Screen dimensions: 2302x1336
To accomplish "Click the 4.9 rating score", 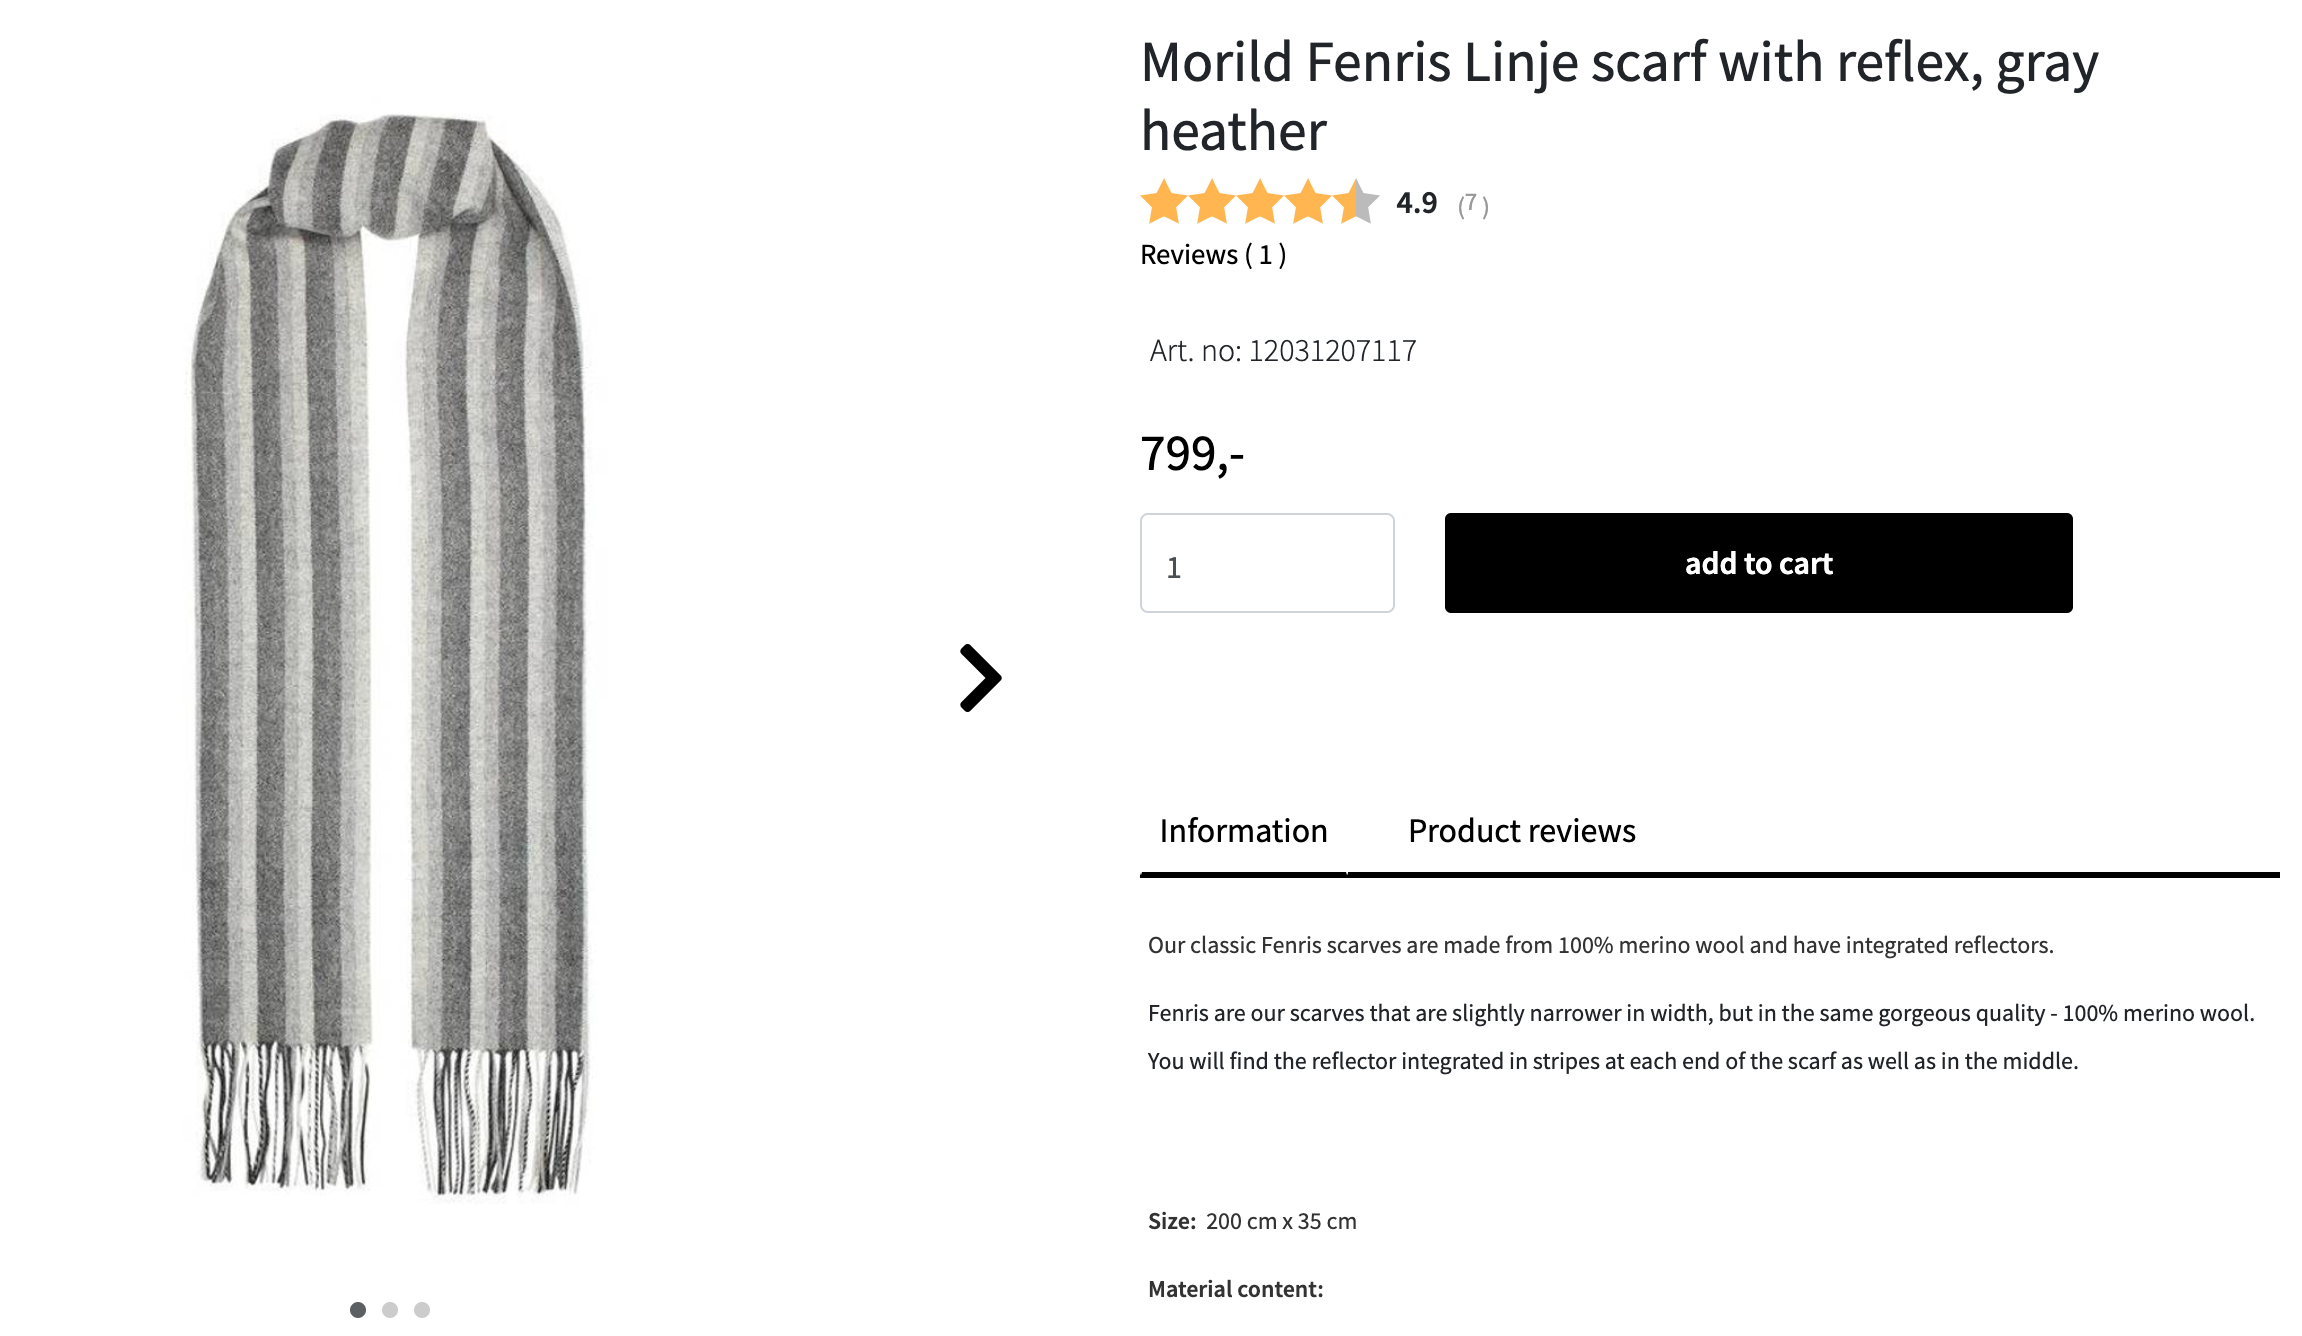I will click(1416, 203).
